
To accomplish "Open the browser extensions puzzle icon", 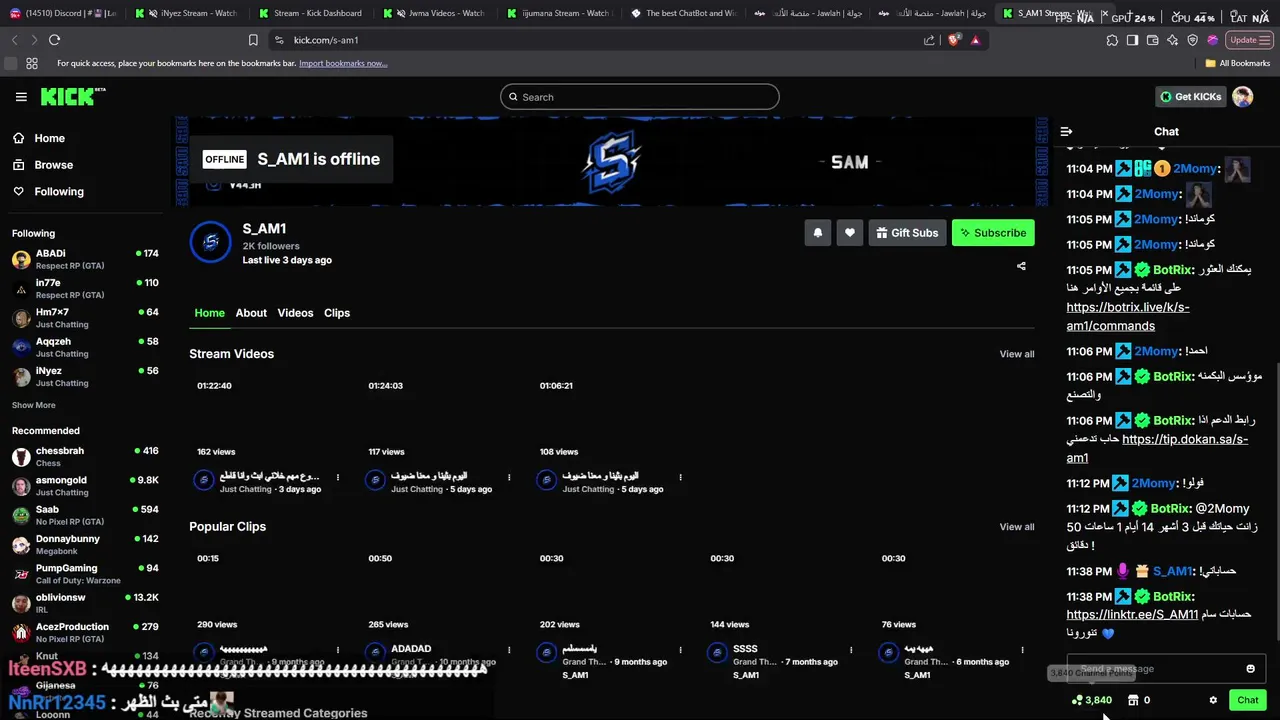I will point(1112,40).
